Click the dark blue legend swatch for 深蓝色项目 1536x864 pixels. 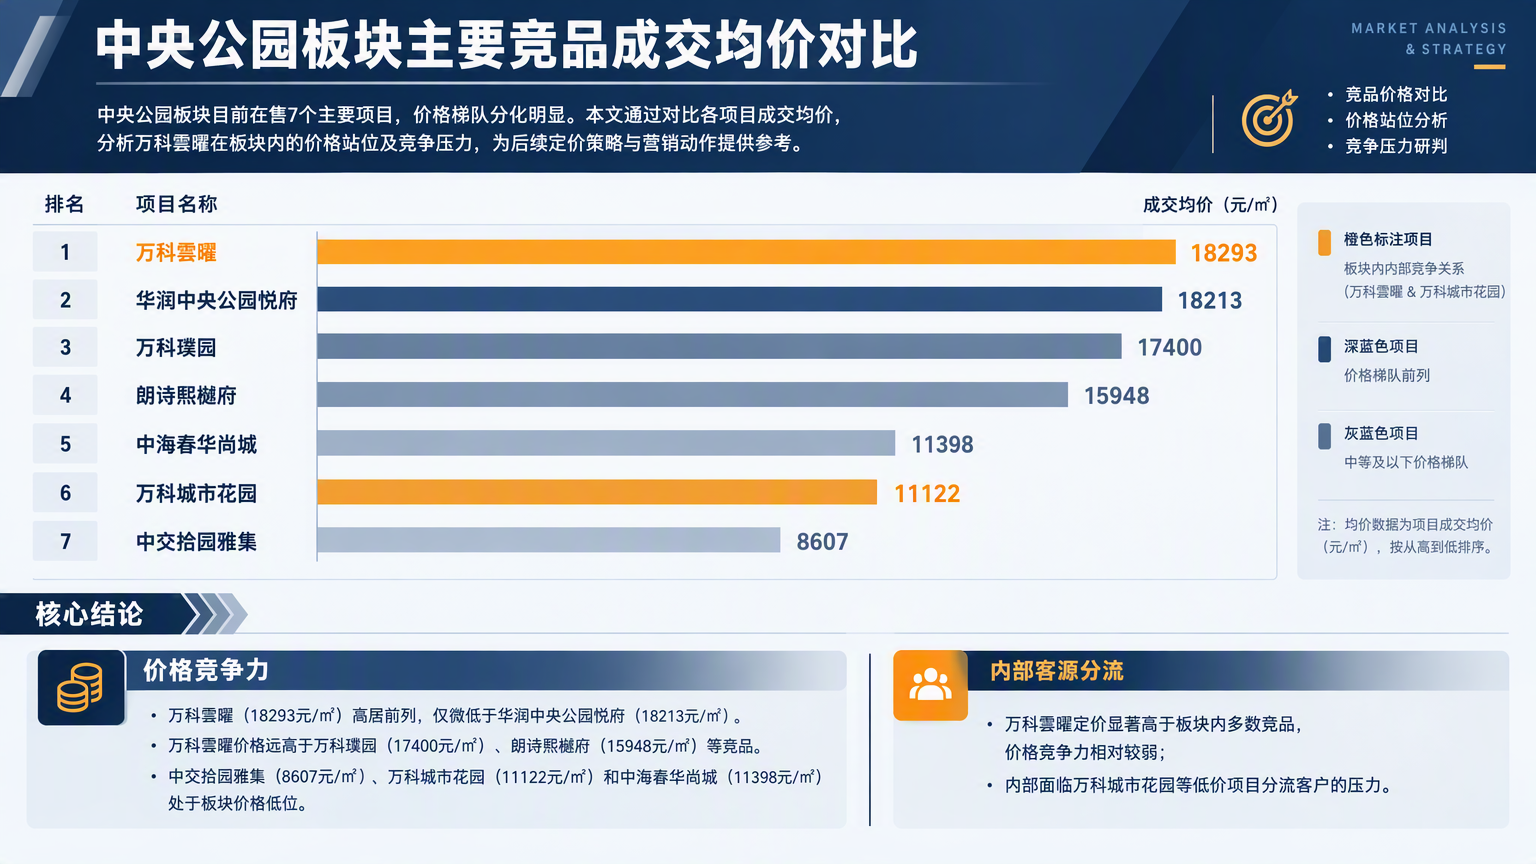coord(1324,348)
